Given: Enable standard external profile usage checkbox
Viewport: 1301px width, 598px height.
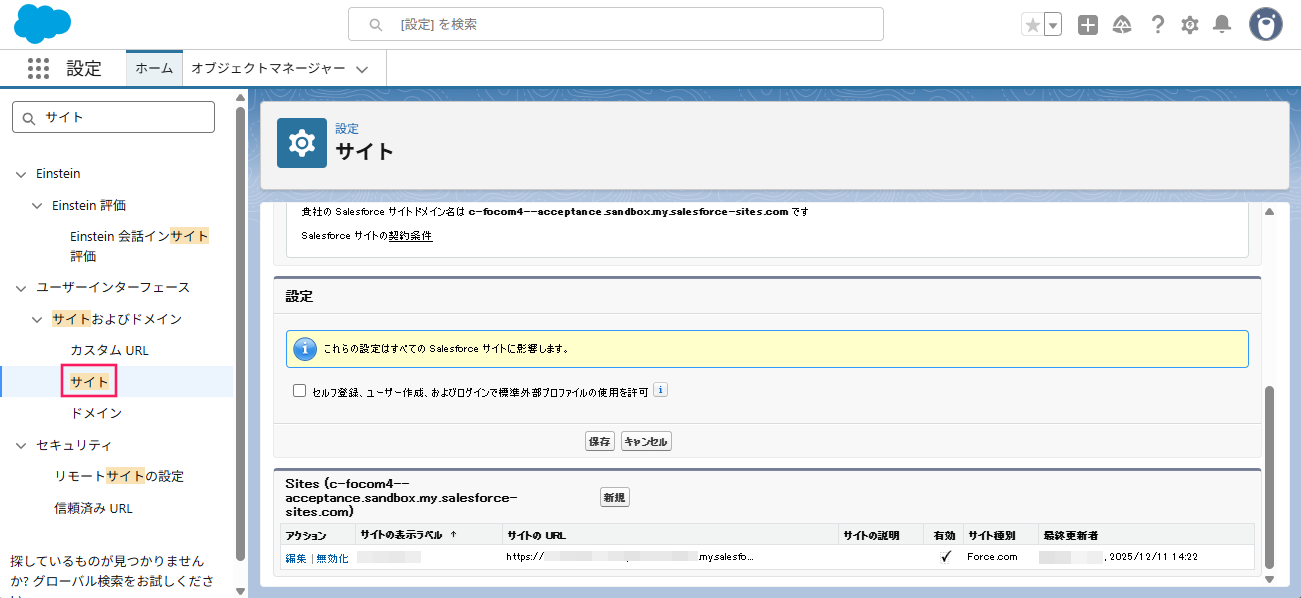Looking at the screenshot, I should pos(299,391).
